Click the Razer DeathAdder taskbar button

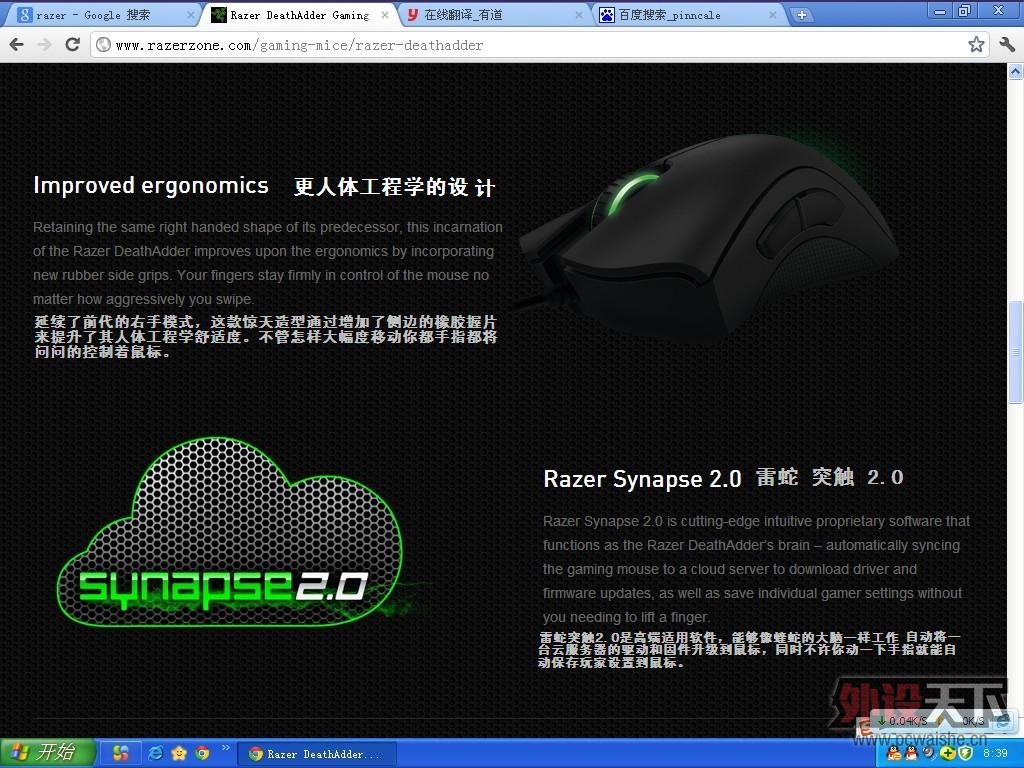point(316,754)
